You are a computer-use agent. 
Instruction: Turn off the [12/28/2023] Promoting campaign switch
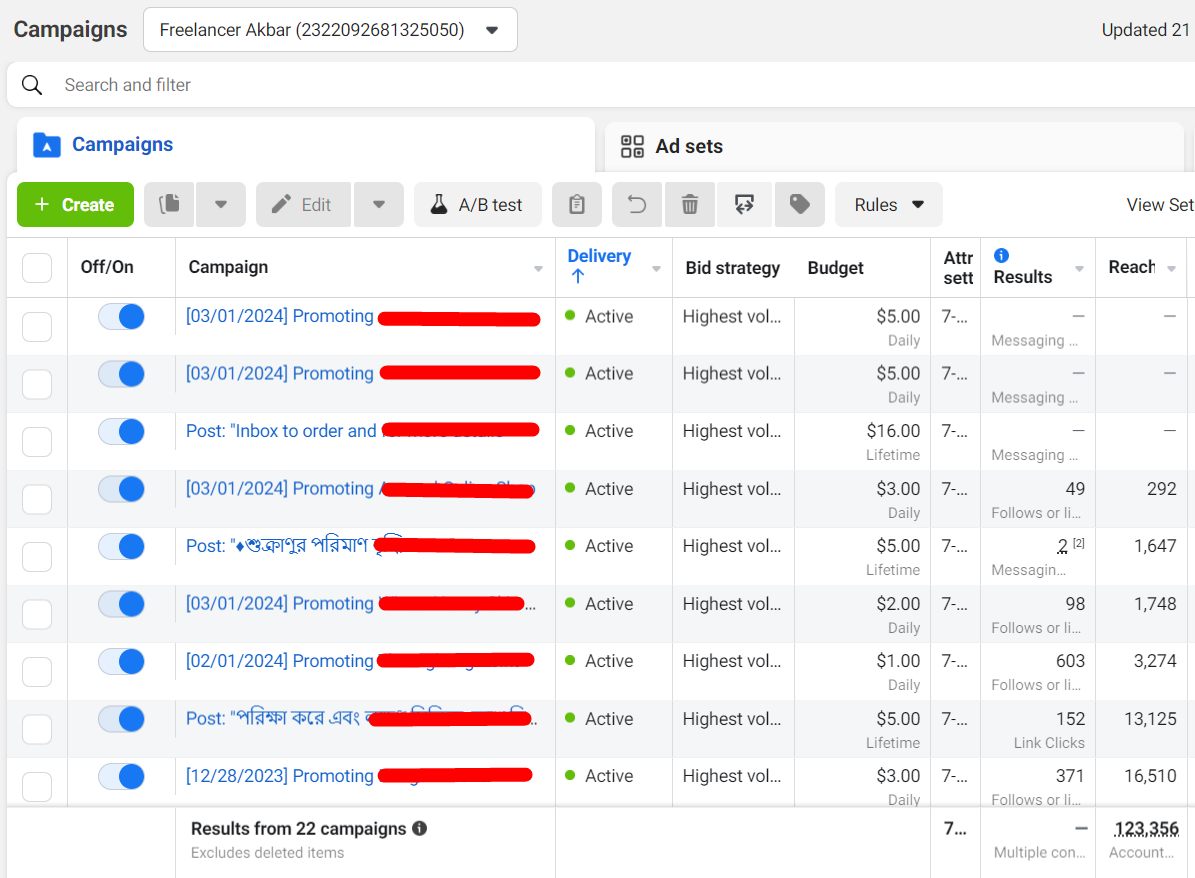[121, 777]
